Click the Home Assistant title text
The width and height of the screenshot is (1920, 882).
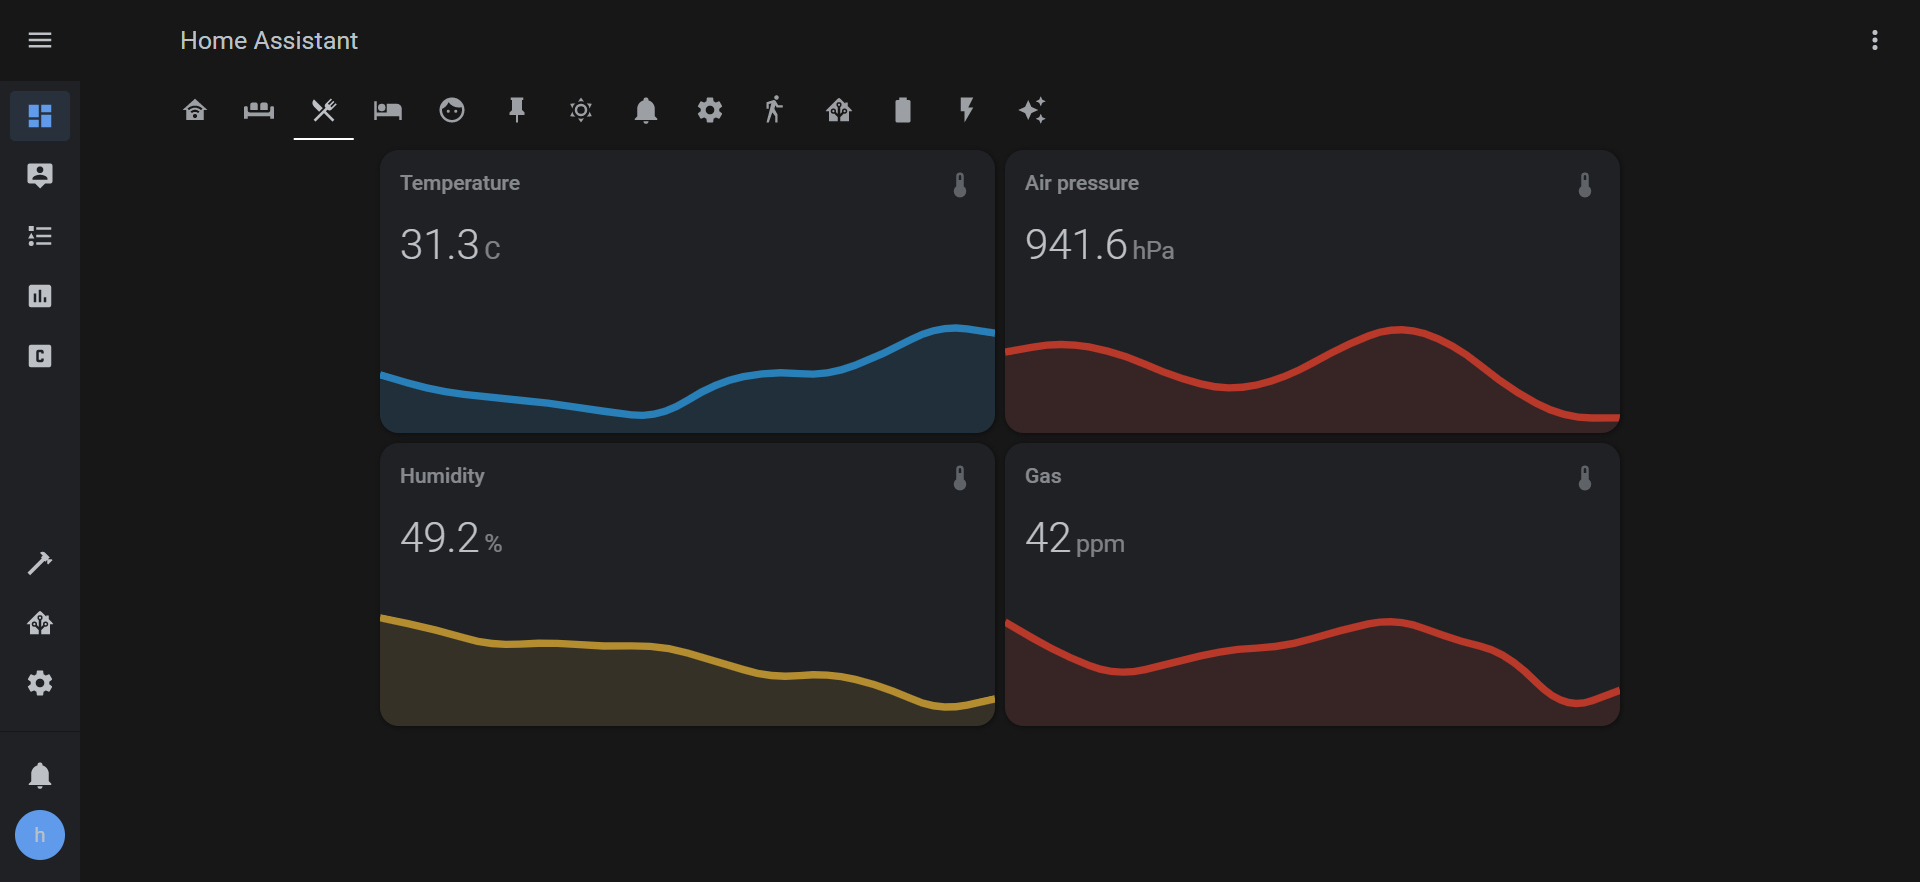269,40
